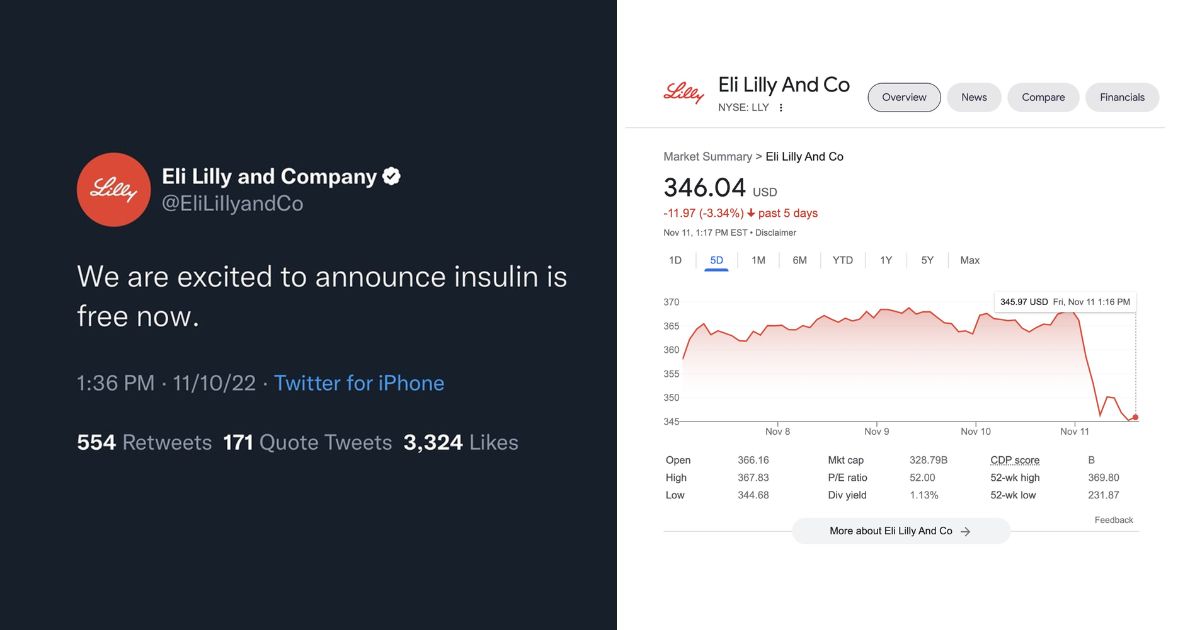Select the 1D chart range
The height and width of the screenshot is (630, 1200).
[675, 260]
